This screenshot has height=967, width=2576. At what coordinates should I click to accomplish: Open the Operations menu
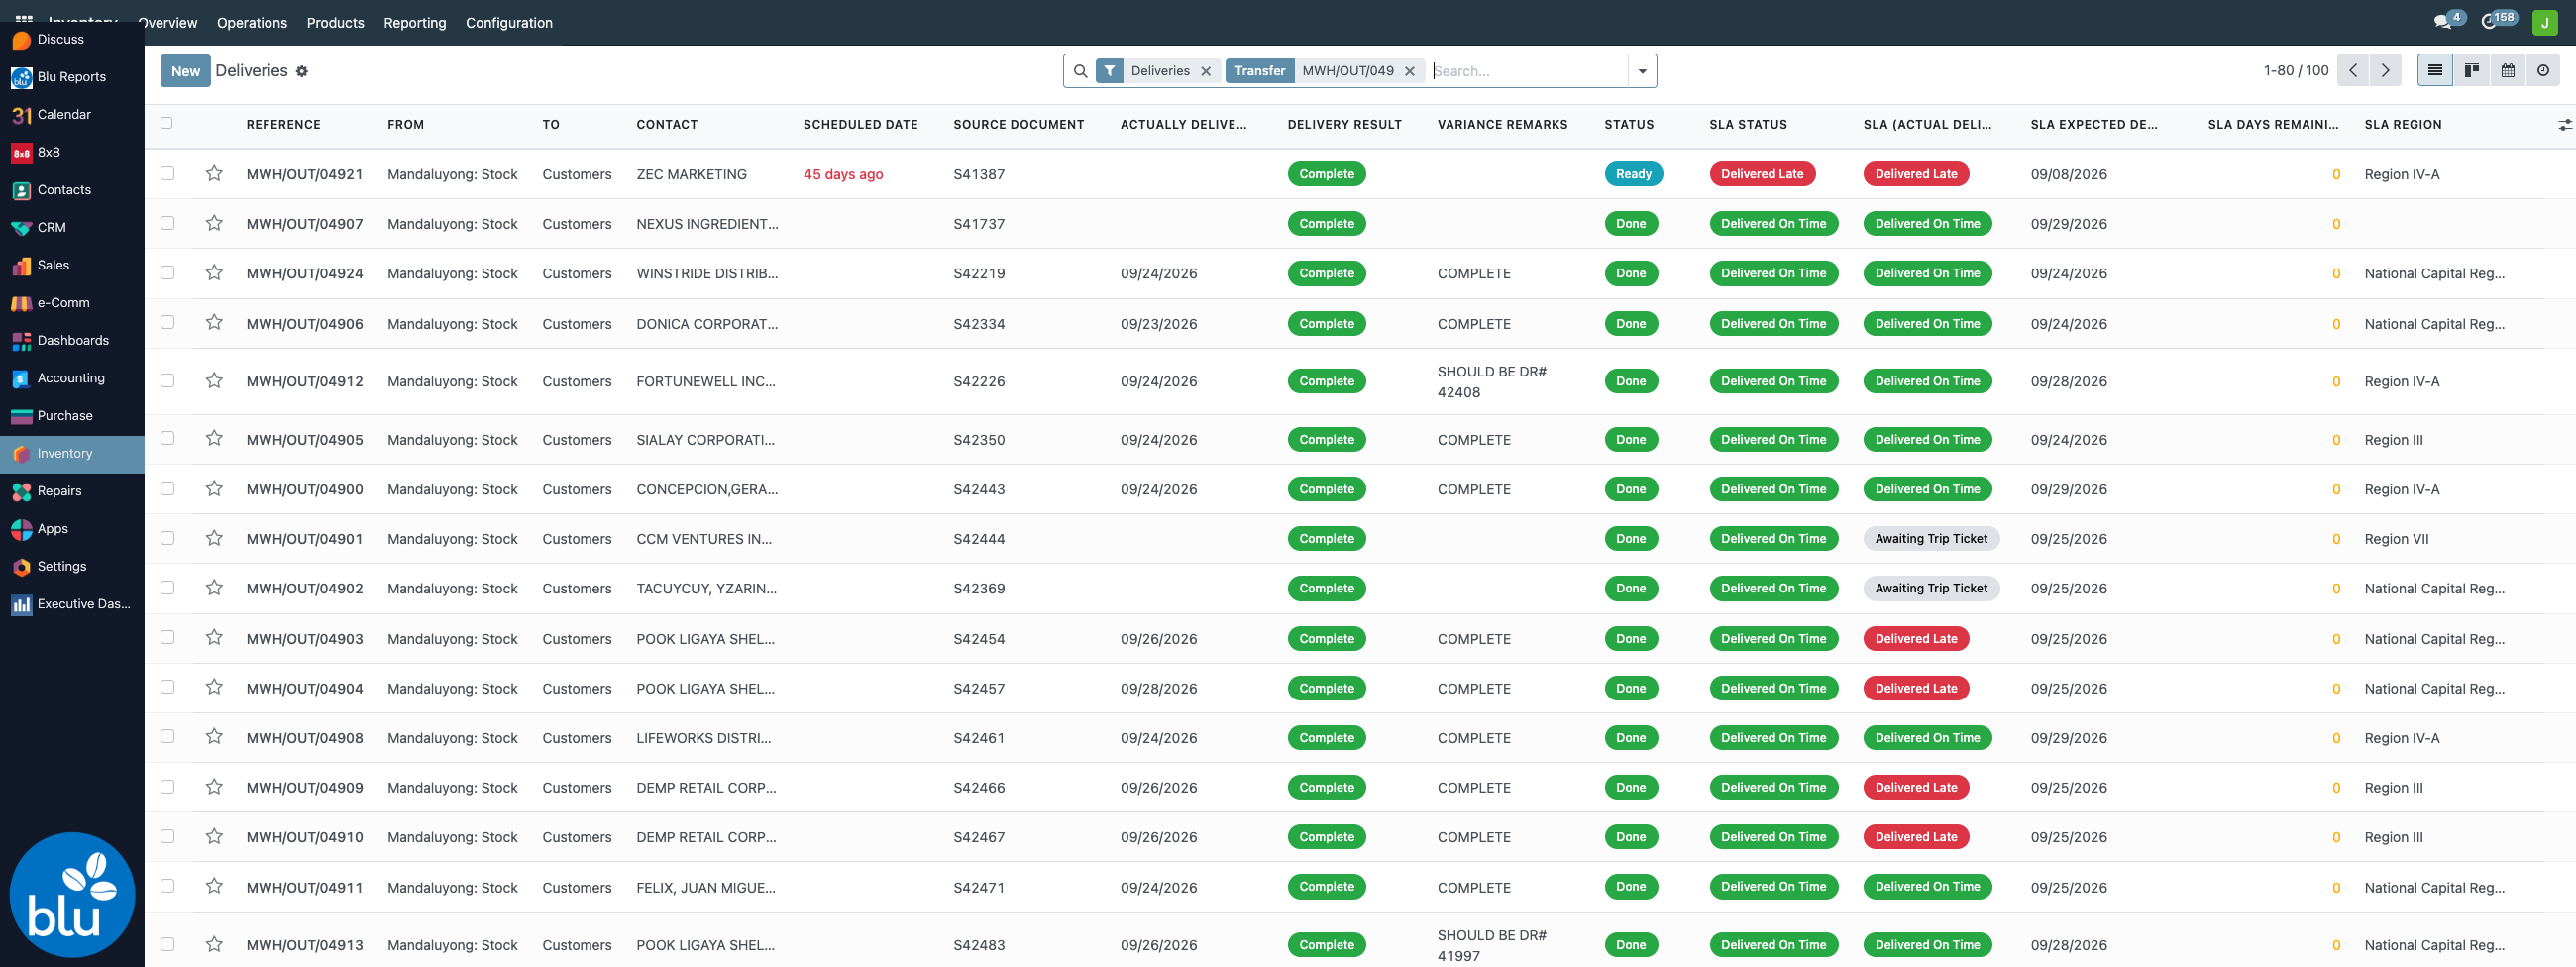coord(252,23)
